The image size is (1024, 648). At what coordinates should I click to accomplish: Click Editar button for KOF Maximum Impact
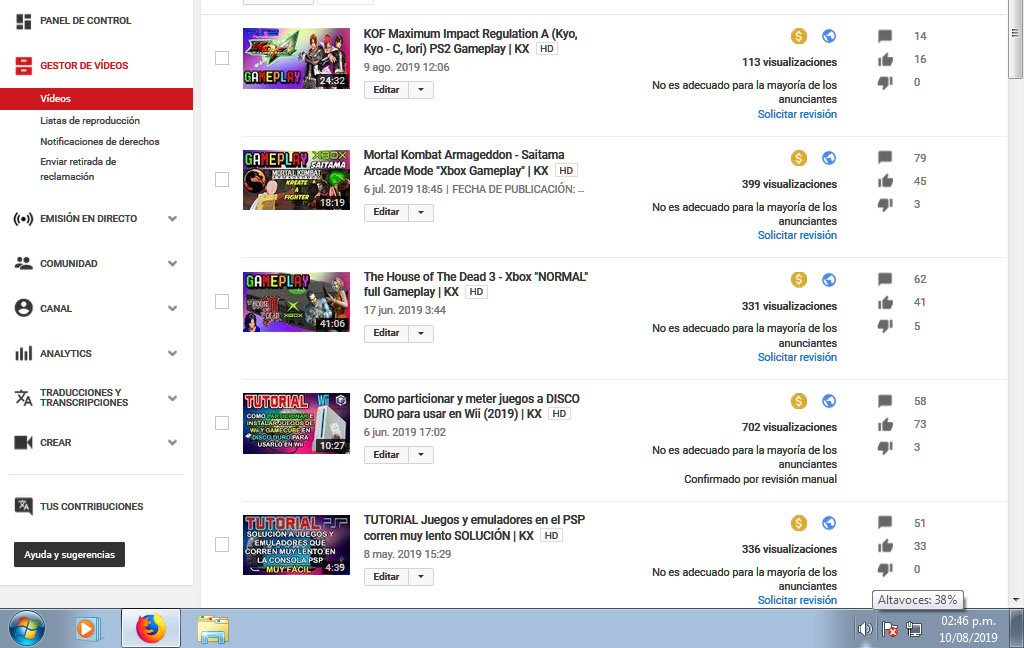pyautogui.click(x=386, y=90)
